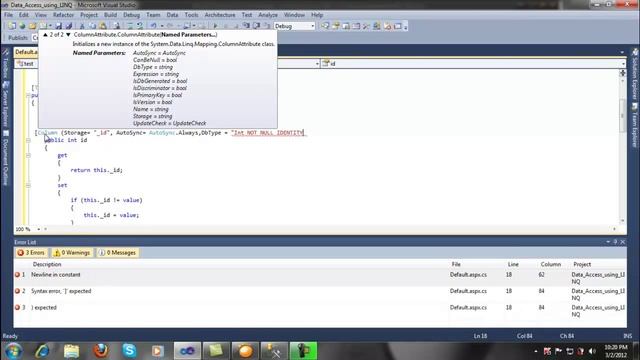Collapse the set accessor block
This screenshot has height=360, width=640.
pos(28,185)
